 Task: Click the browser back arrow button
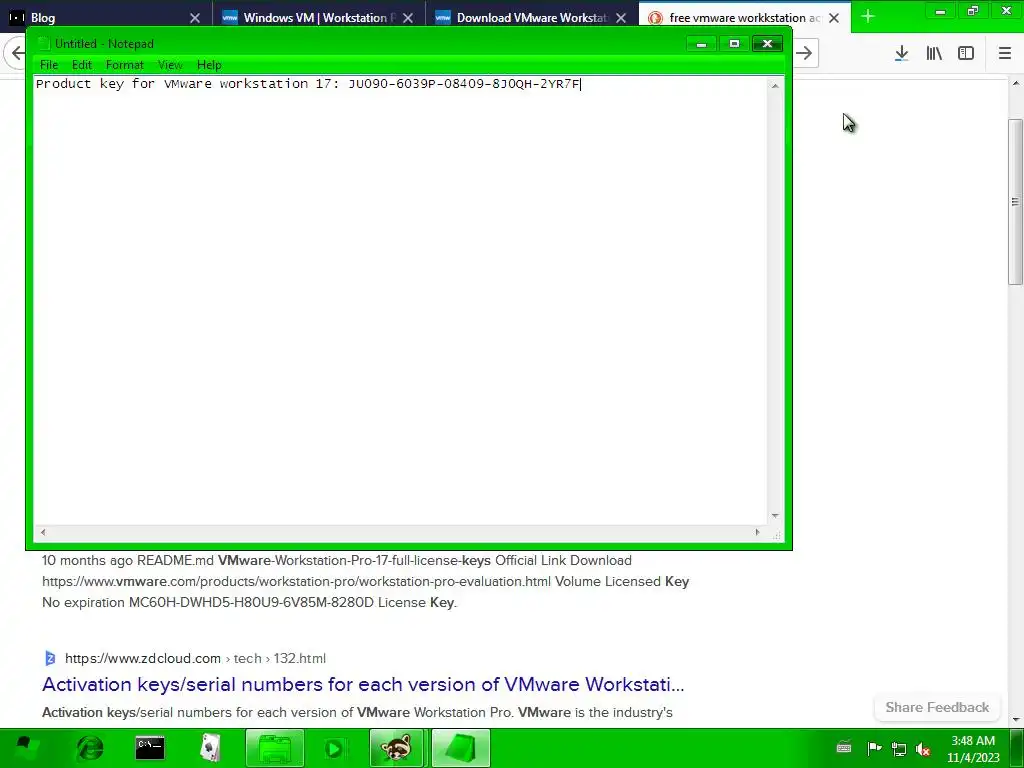tap(16, 53)
